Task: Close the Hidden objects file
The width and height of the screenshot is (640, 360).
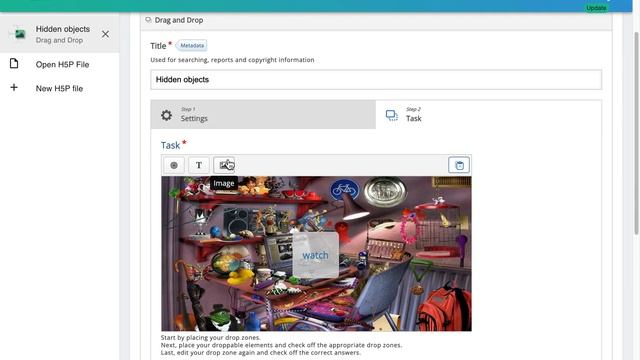Action: click(105, 34)
